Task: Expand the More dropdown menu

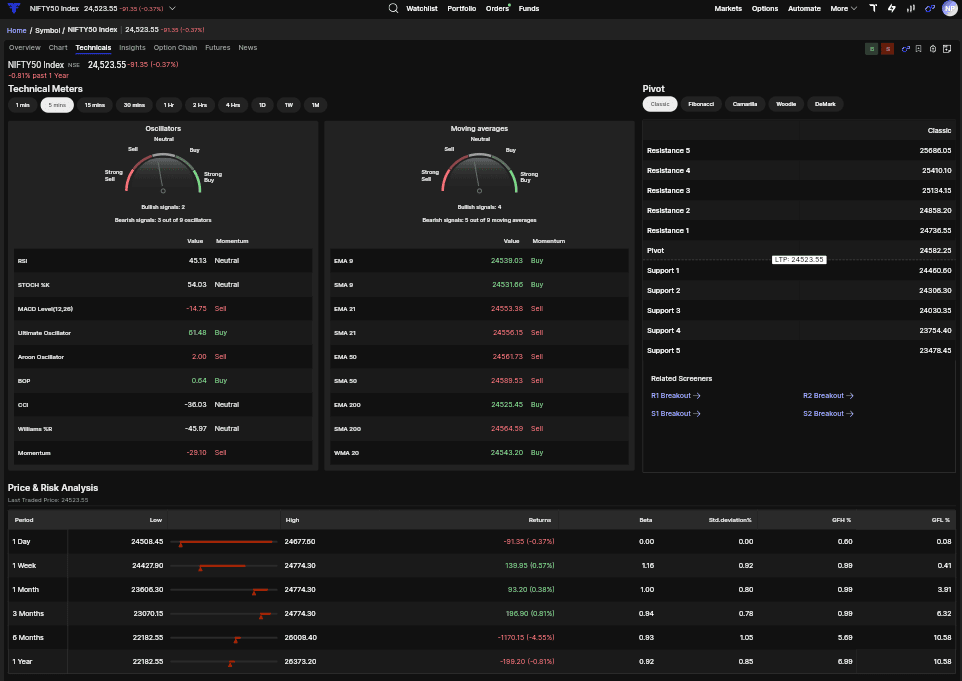Action: pyautogui.click(x=844, y=9)
